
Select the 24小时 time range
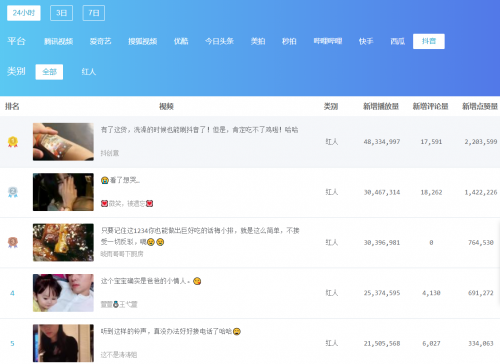coord(24,13)
